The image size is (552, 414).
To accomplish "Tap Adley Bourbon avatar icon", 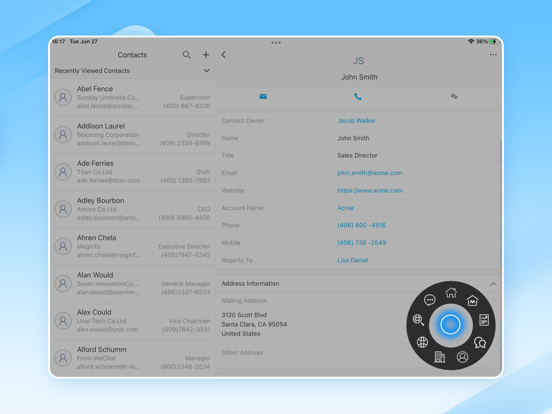I will tap(63, 209).
